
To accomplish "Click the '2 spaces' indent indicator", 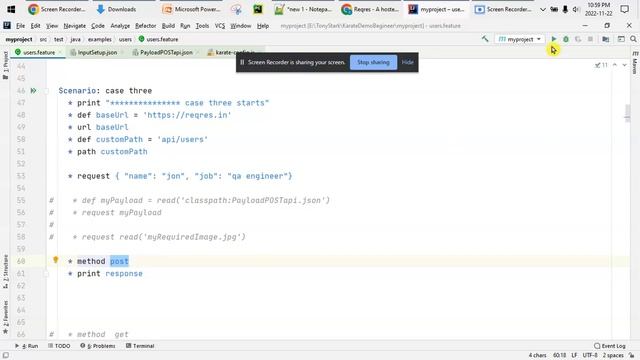I will (x=613, y=356).
